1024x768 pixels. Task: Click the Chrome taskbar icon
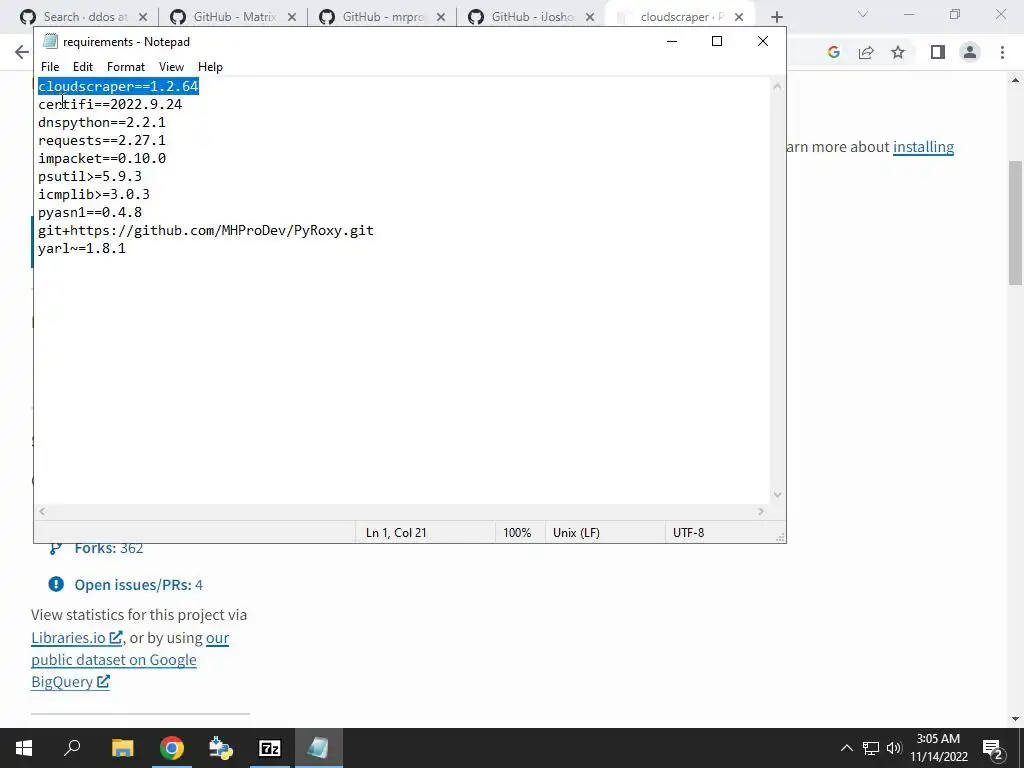[172, 748]
